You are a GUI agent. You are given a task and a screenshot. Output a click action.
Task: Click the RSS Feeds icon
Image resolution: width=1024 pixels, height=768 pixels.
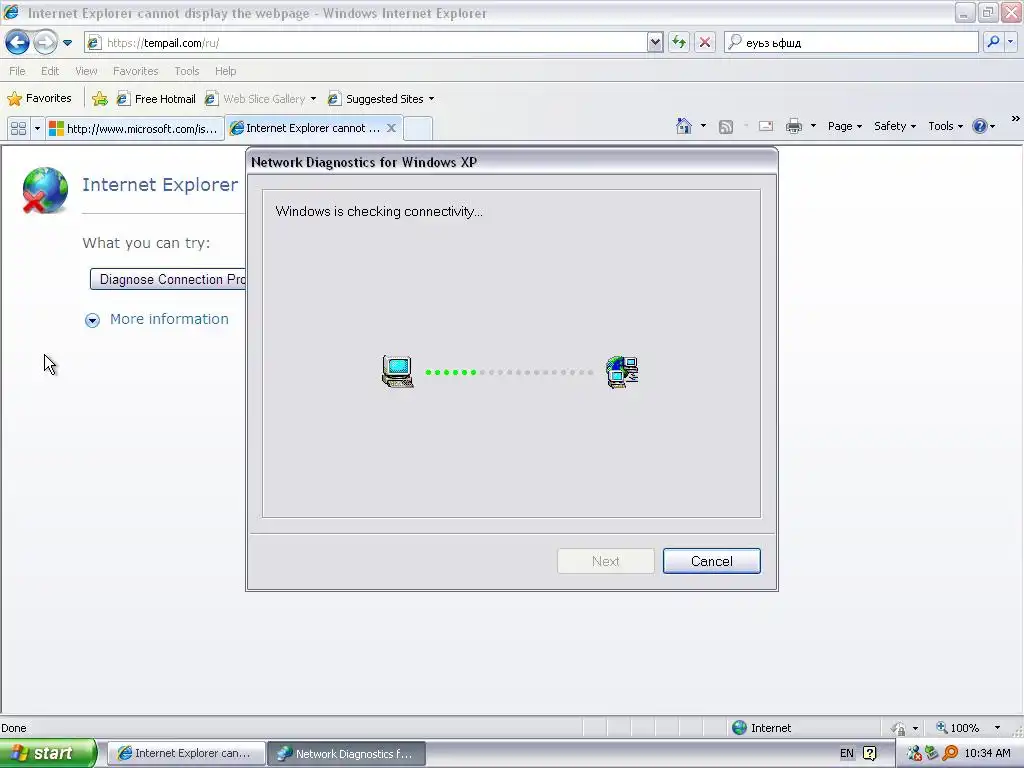coord(726,127)
